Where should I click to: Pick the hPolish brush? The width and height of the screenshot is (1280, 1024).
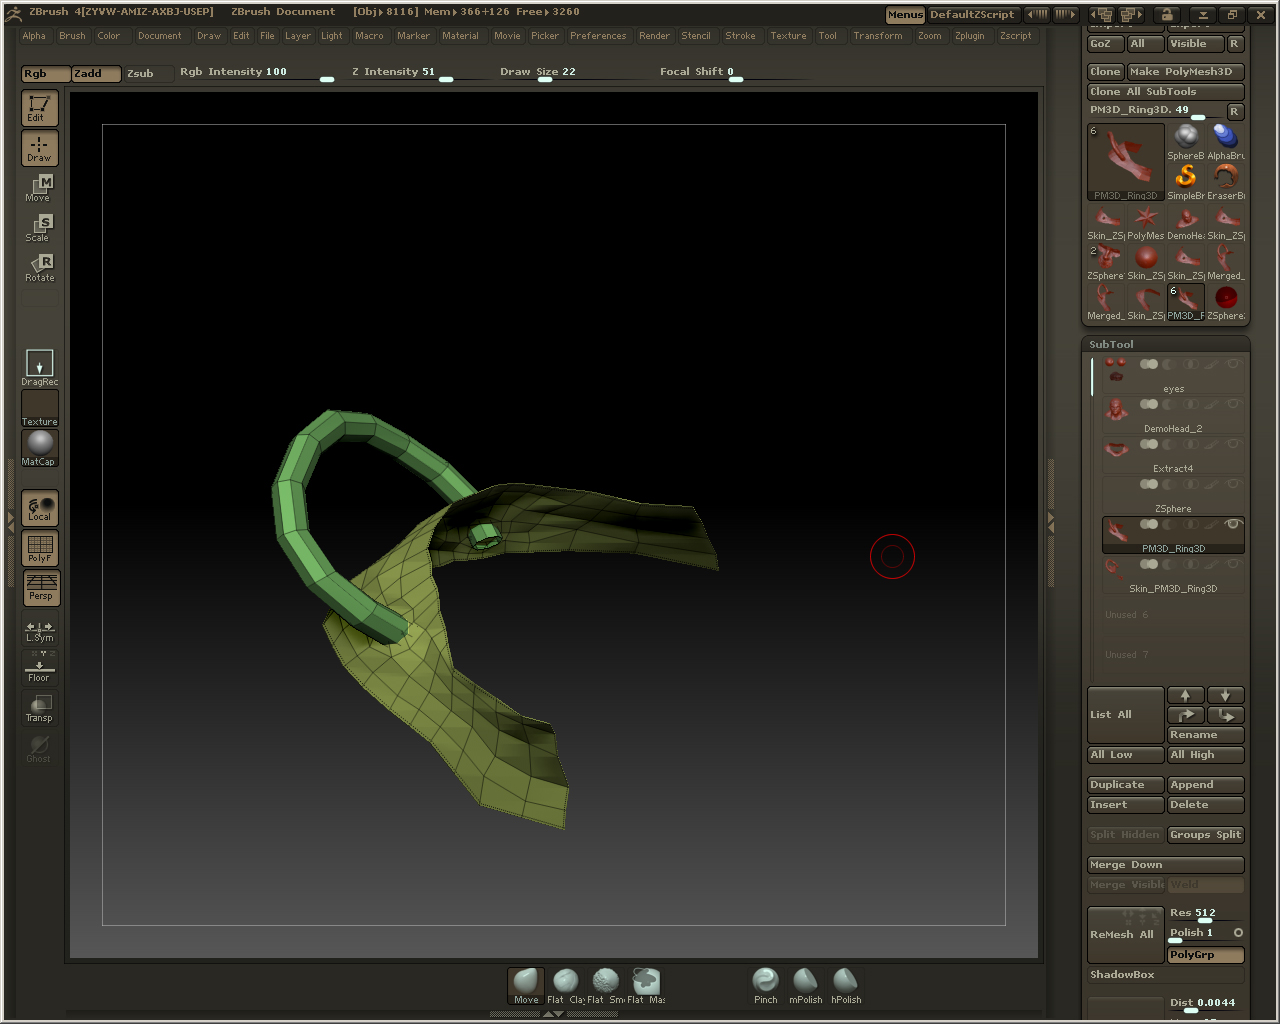tap(845, 984)
